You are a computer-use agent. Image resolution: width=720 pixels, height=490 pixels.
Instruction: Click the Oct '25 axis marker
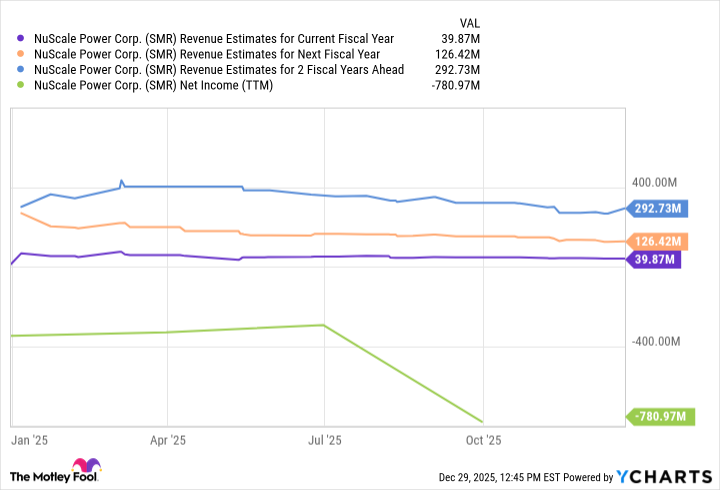pyautogui.click(x=483, y=439)
